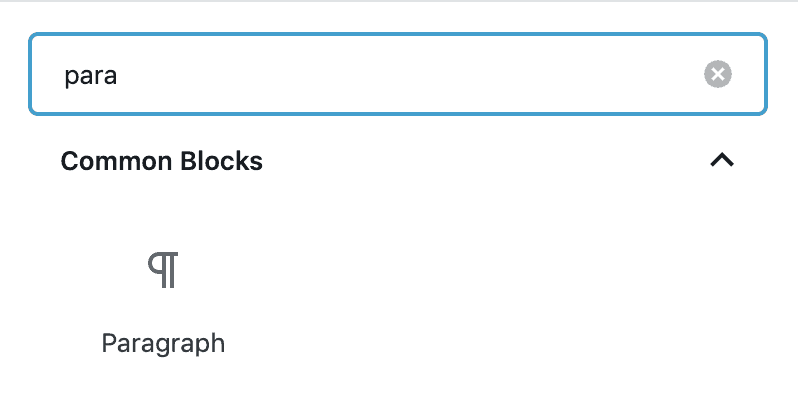This screenshot has height=408, width=798.
Task: Click the ¶ symbol in search results
Action: [163, 270]
